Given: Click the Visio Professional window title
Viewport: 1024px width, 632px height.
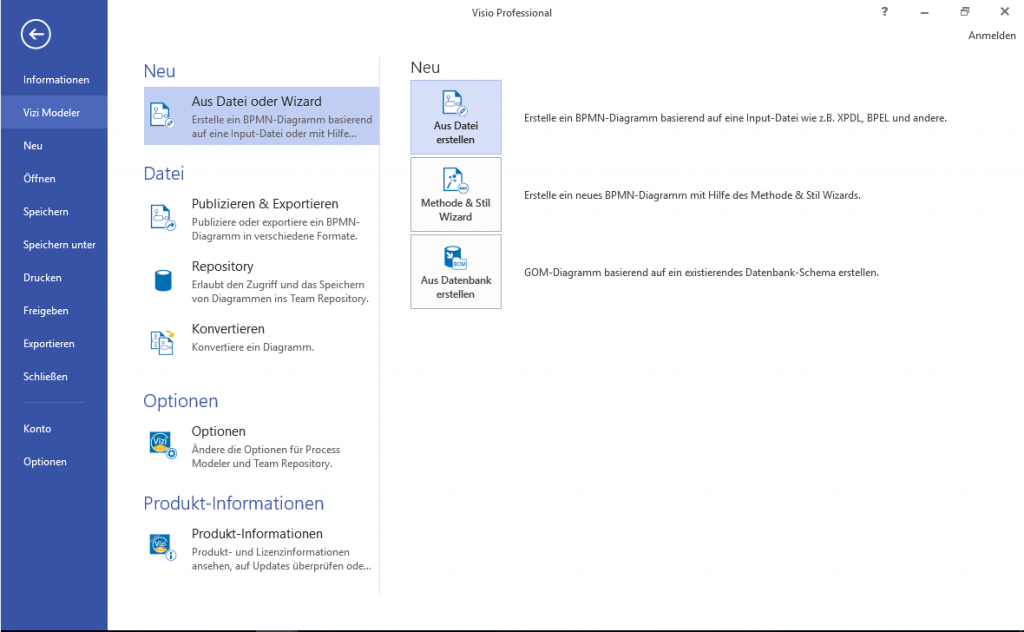Looking at the screenshot, I should (511, 12).
